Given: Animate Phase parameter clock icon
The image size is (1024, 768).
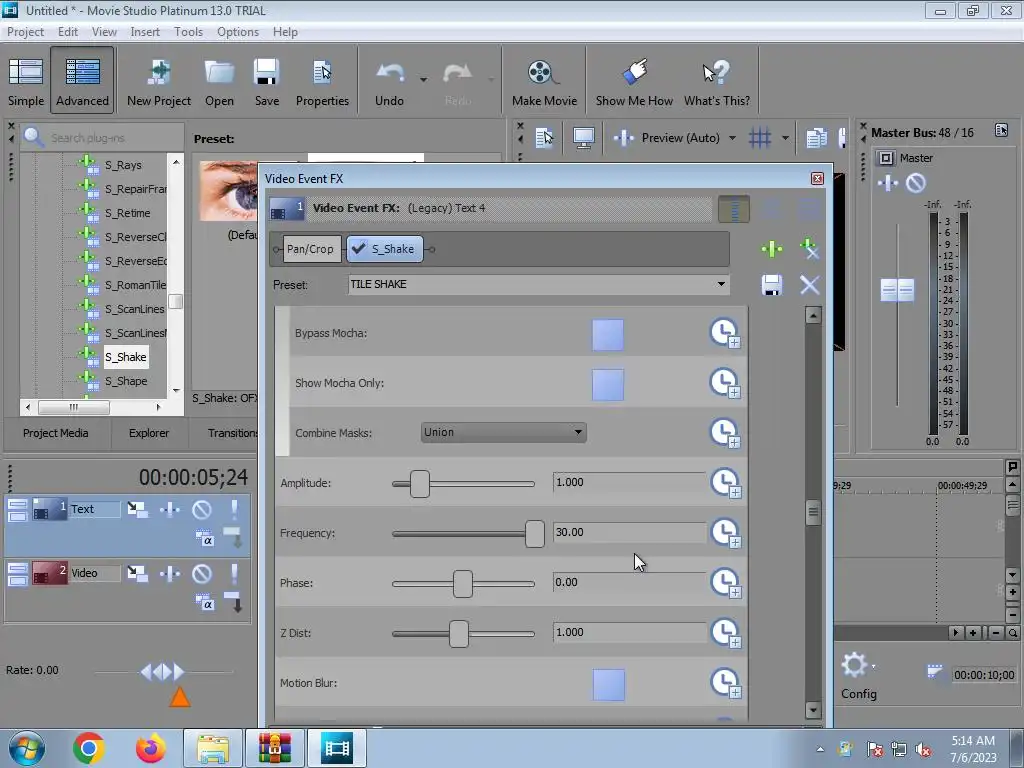Looking at the screenshot, I should coord(725,583).
